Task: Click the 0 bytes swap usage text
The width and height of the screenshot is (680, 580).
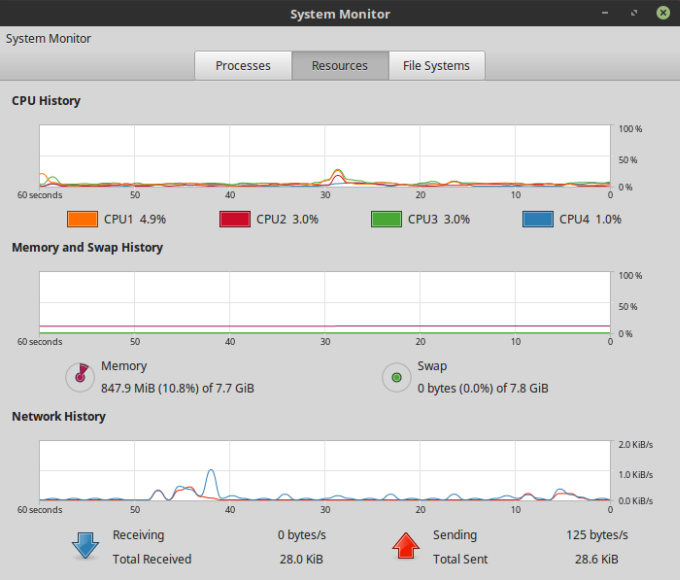Action: point(483,388)
